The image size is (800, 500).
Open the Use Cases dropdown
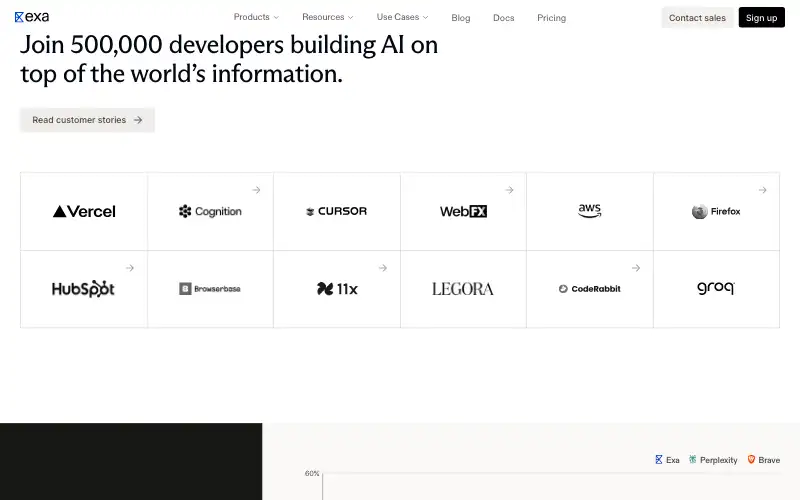coord(402,17)
